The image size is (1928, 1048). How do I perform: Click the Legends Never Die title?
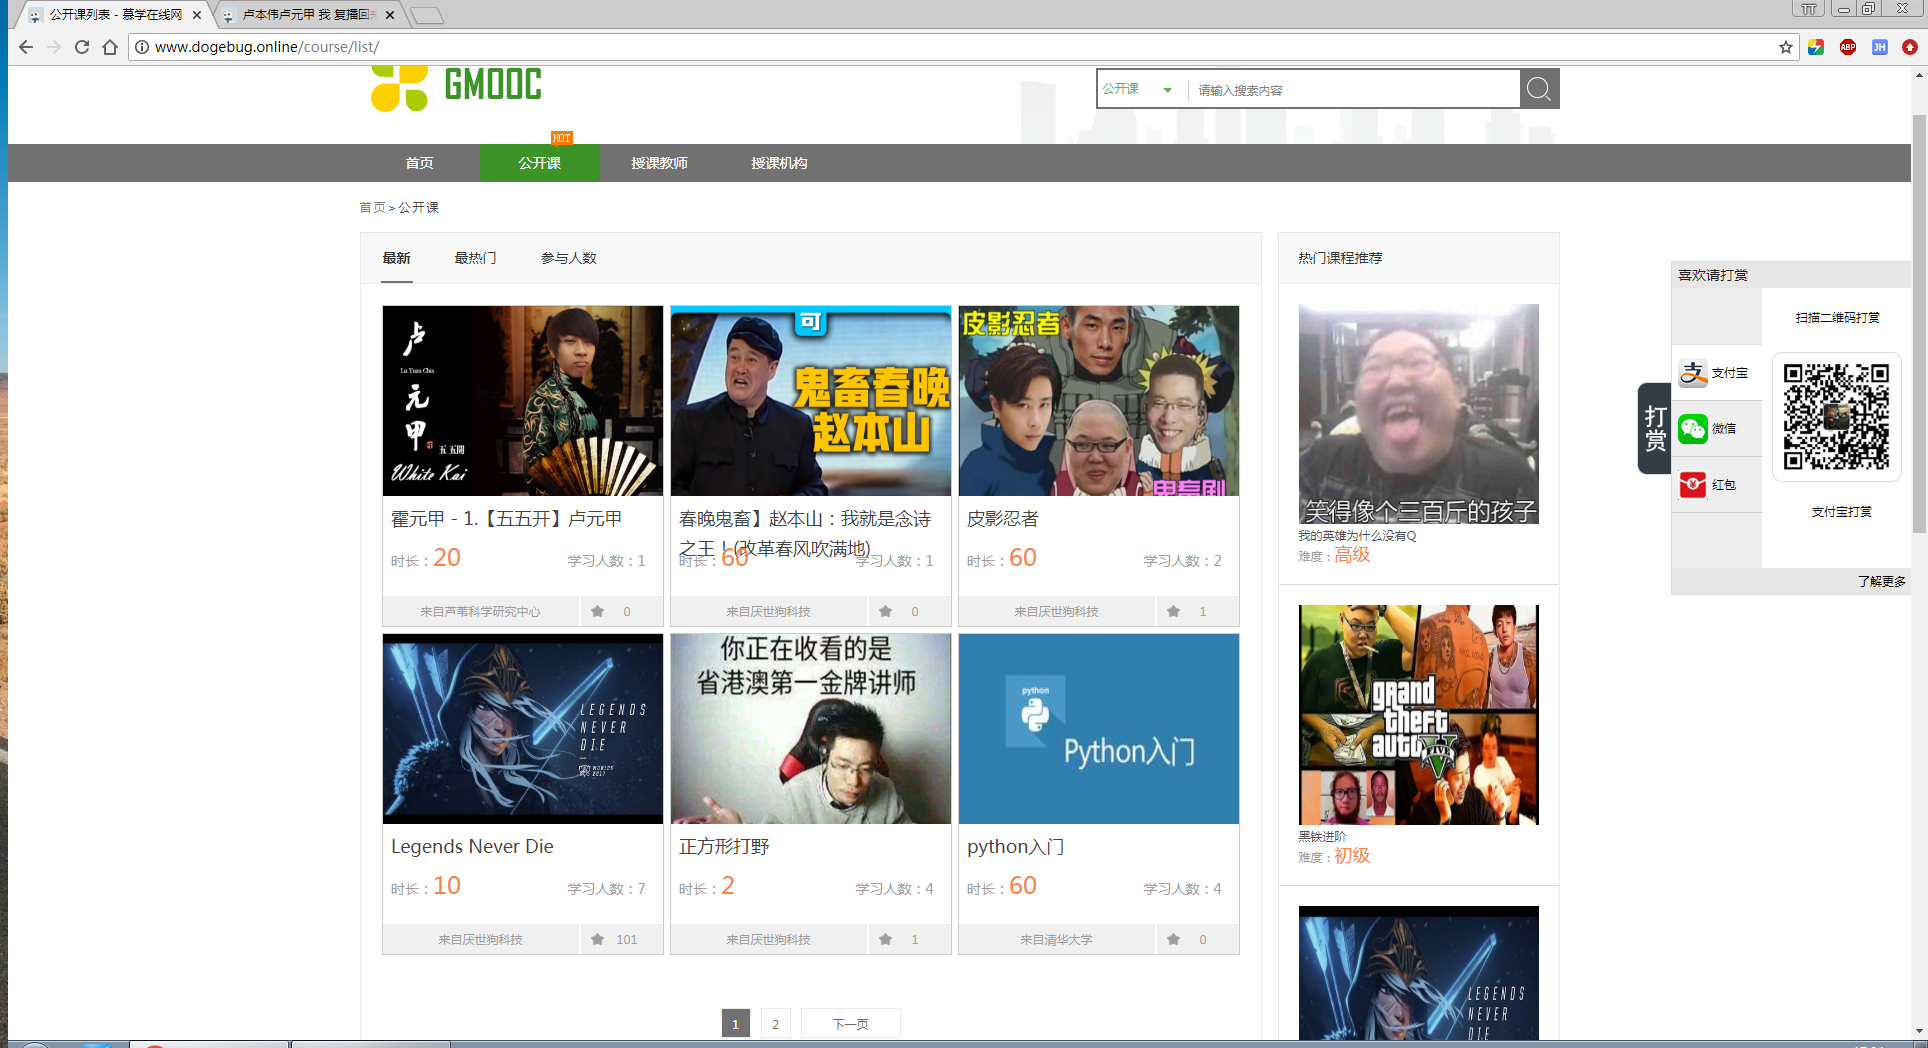[x=472, y=847]
